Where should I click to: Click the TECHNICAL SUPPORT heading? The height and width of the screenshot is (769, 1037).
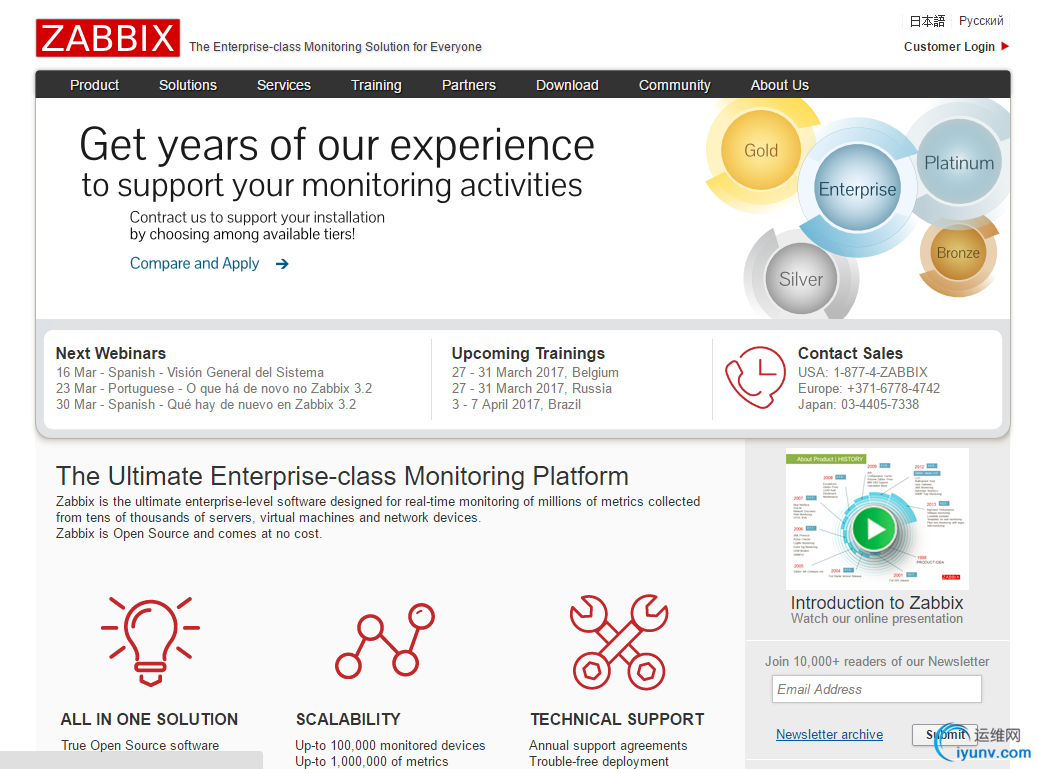[617, 719]
